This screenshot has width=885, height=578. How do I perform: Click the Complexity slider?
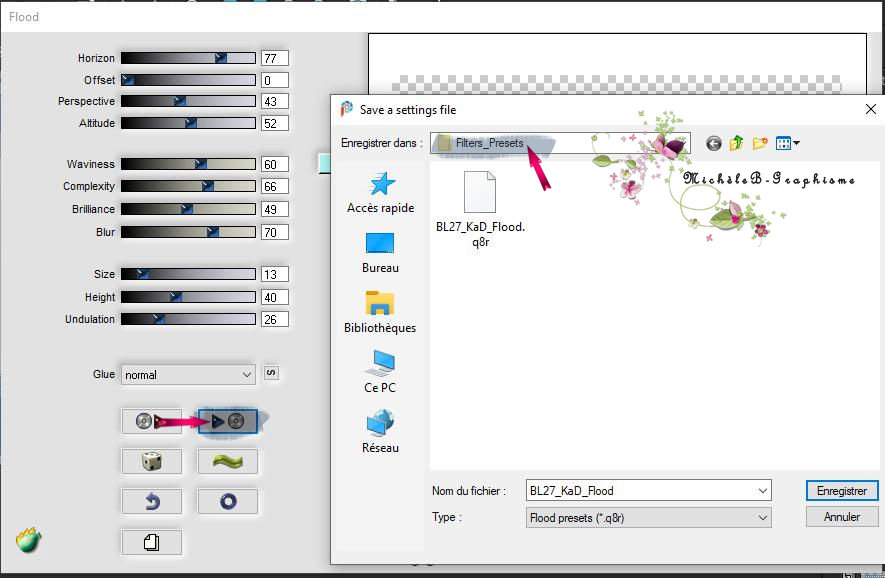[188, 186]
